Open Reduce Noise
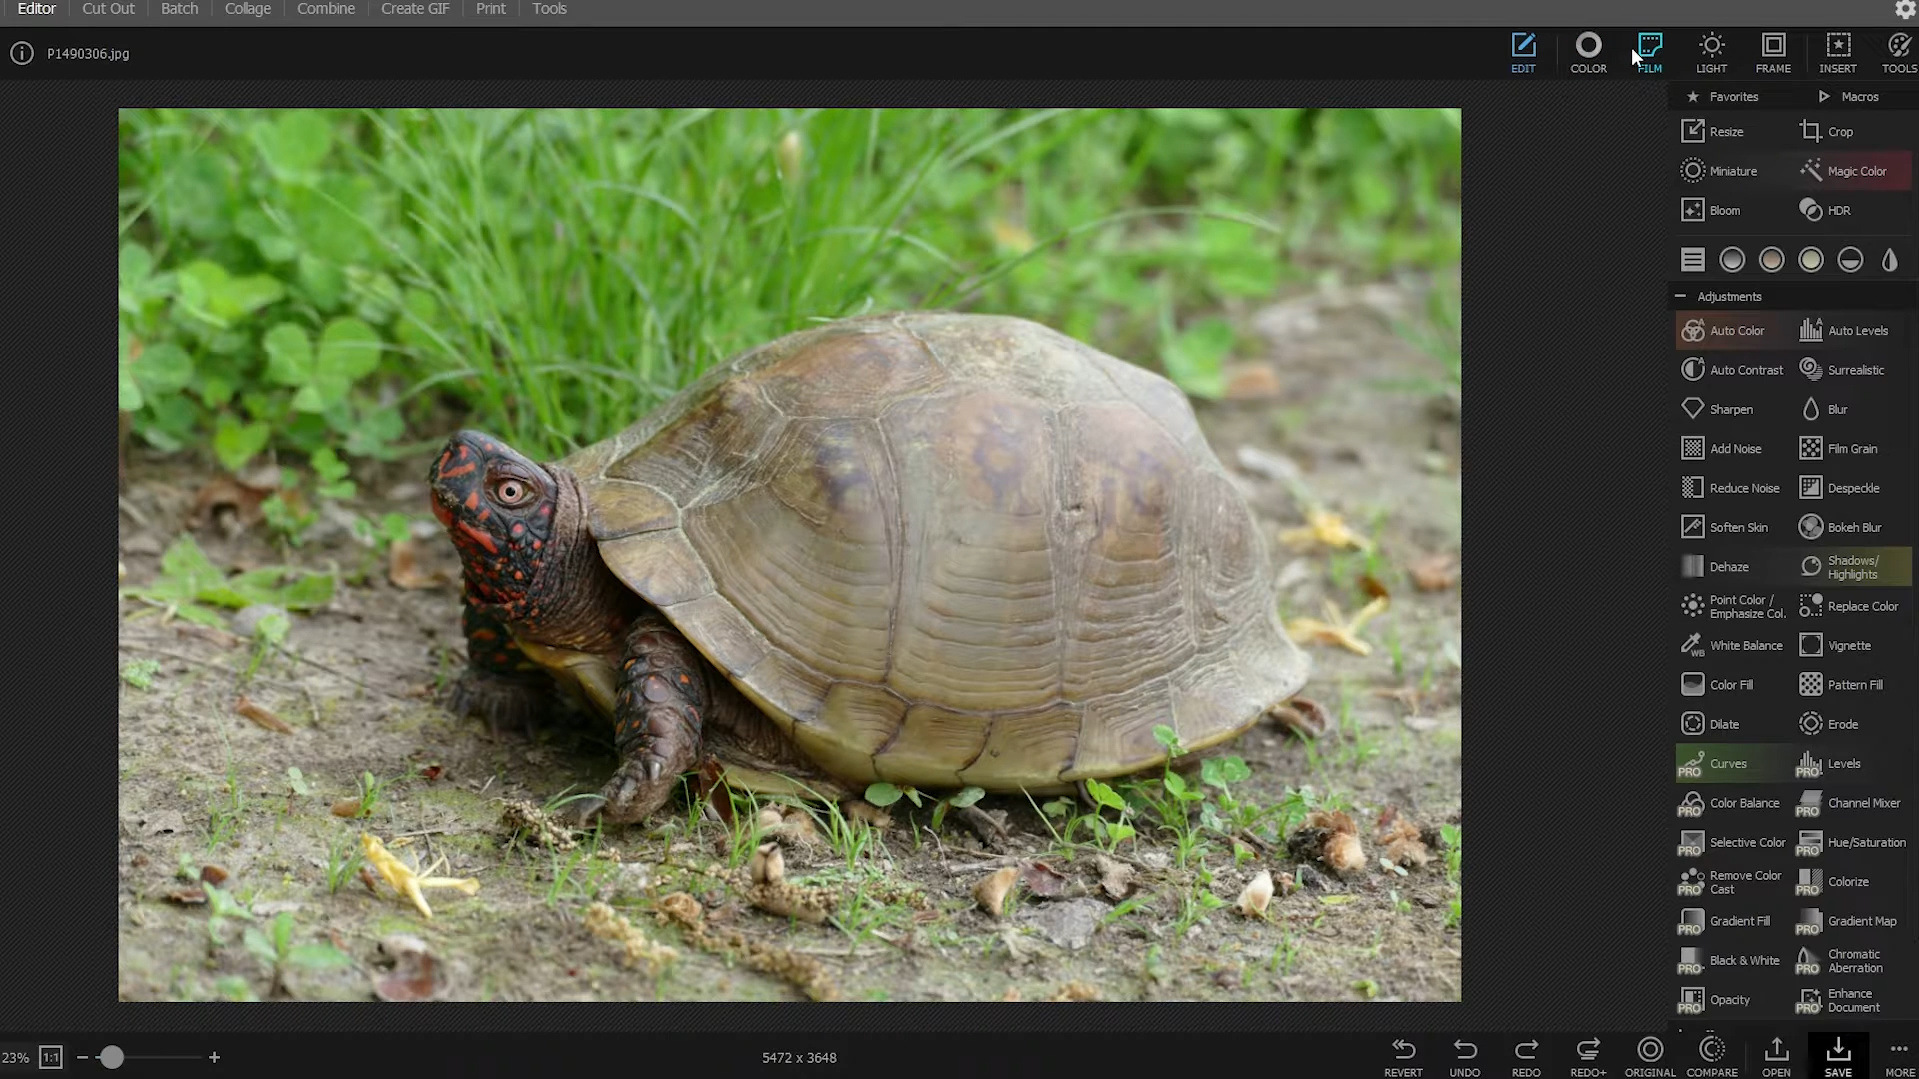This screenshot has height=1079, width=1919. tap(1733, 488)
